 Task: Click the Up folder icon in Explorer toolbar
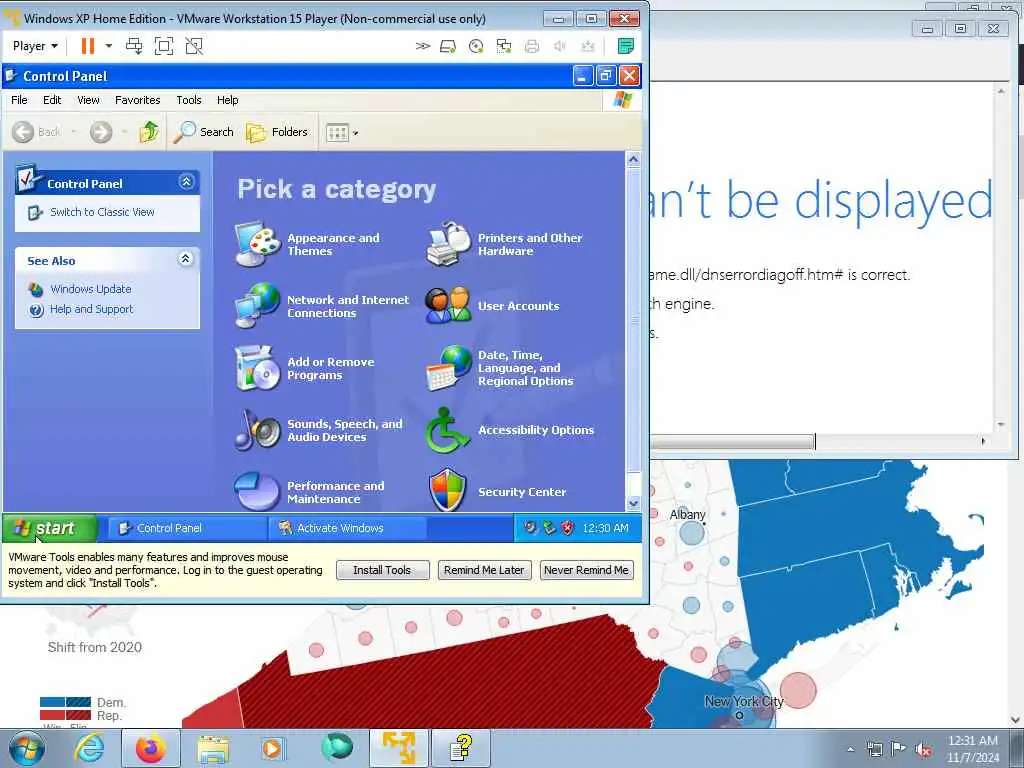pyautogui.click(x=149, y=132)
